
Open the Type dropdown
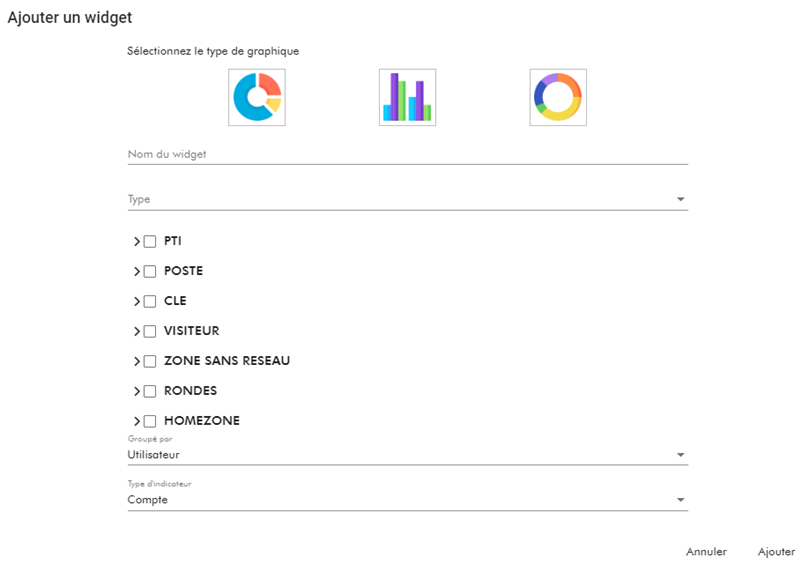(x=407, y=199)
